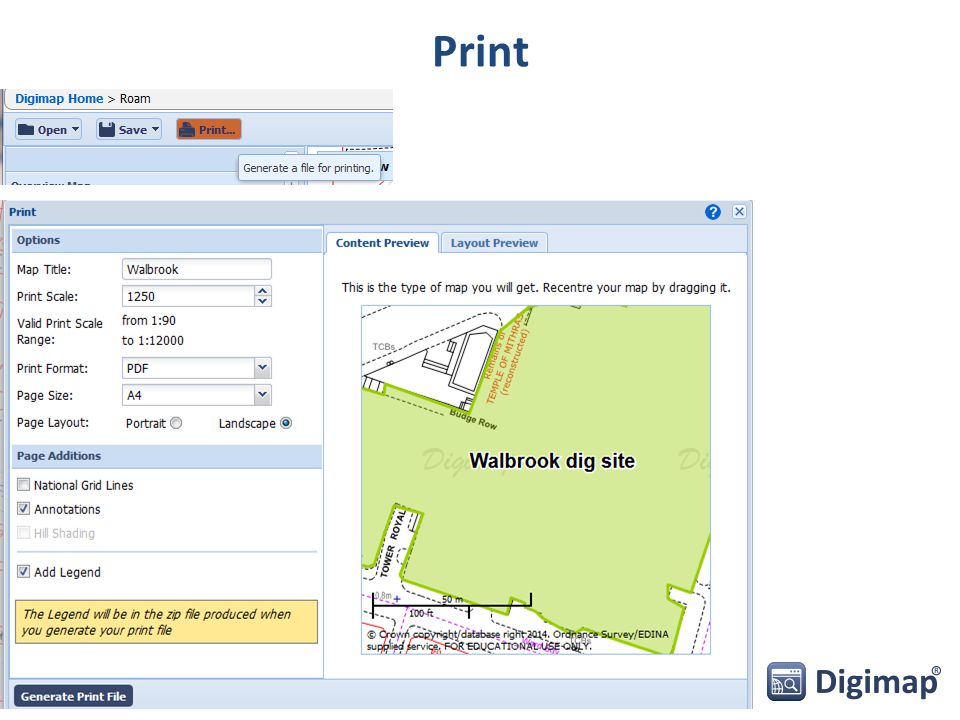
Task: Click the Page Additions section header
Action: (167, 456)
